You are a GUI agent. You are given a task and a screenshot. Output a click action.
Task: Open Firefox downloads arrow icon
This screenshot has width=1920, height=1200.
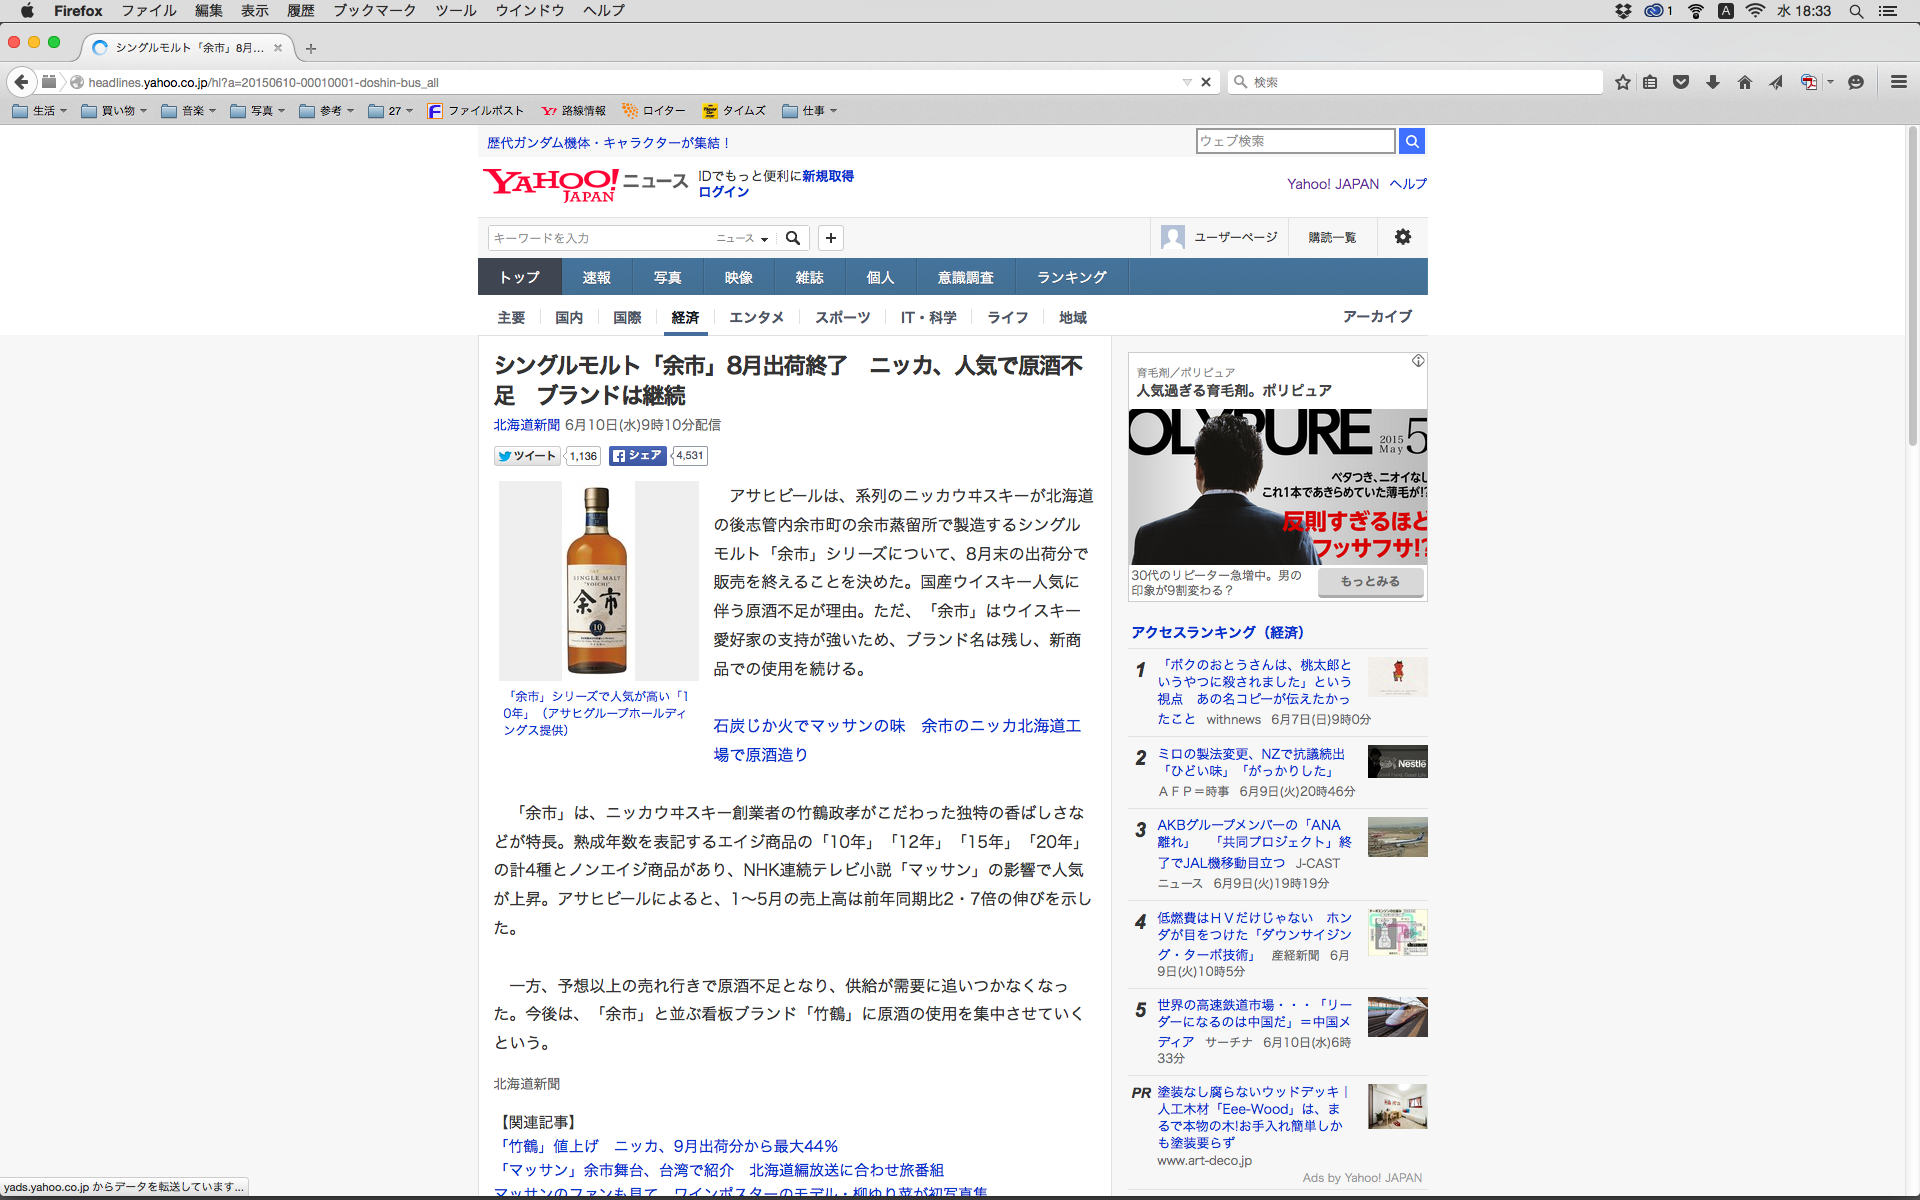tap(1713, 82)
